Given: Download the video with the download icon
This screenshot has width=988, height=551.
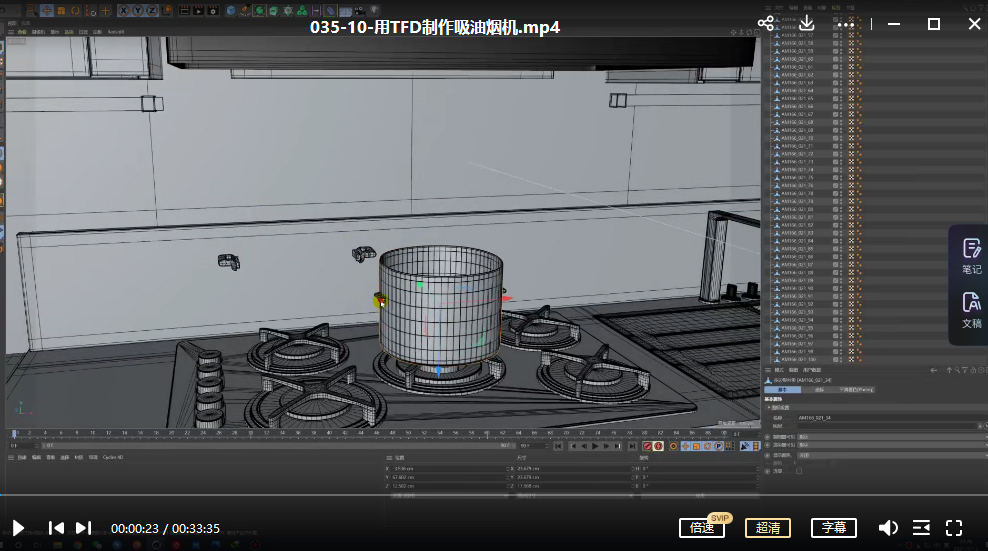Looking at the screenshot, I should coord(807,24).
